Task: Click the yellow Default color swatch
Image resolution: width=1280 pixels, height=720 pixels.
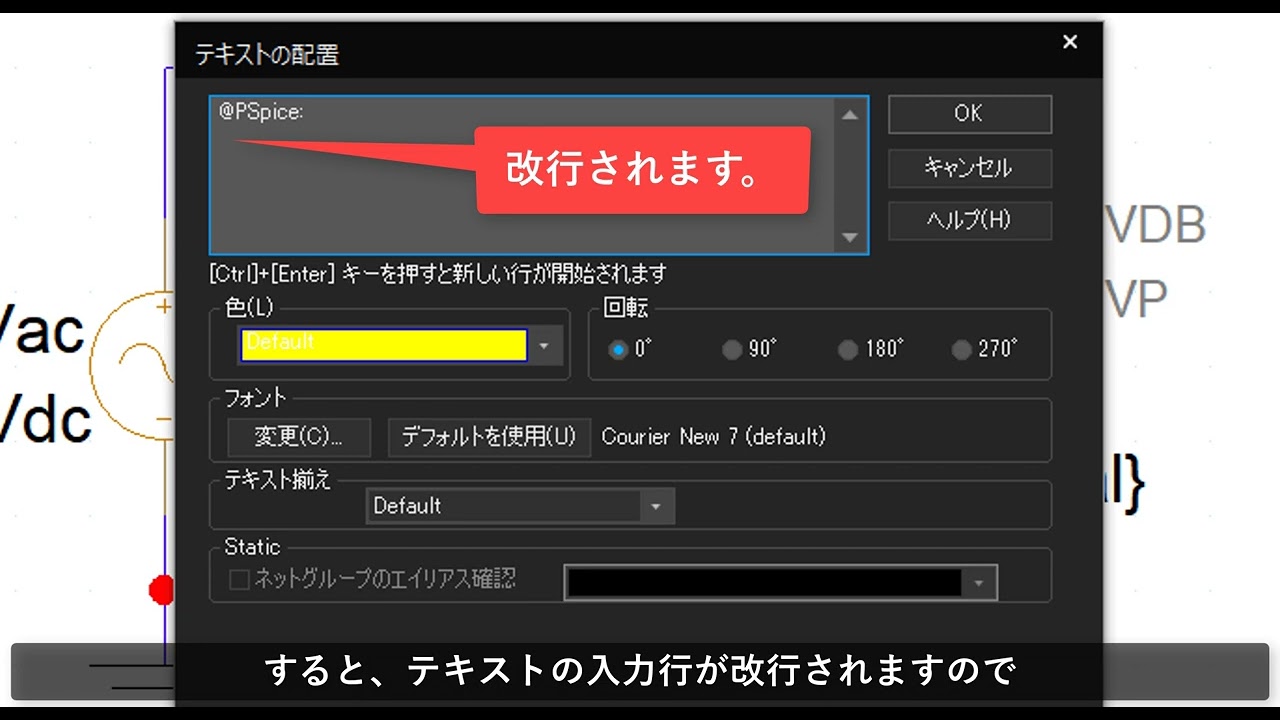Action: point(383,346)
